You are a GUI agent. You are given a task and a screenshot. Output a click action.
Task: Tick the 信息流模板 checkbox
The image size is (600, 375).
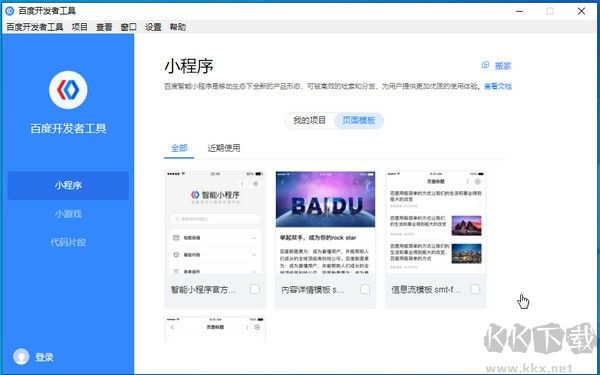(x=475, y=289)
